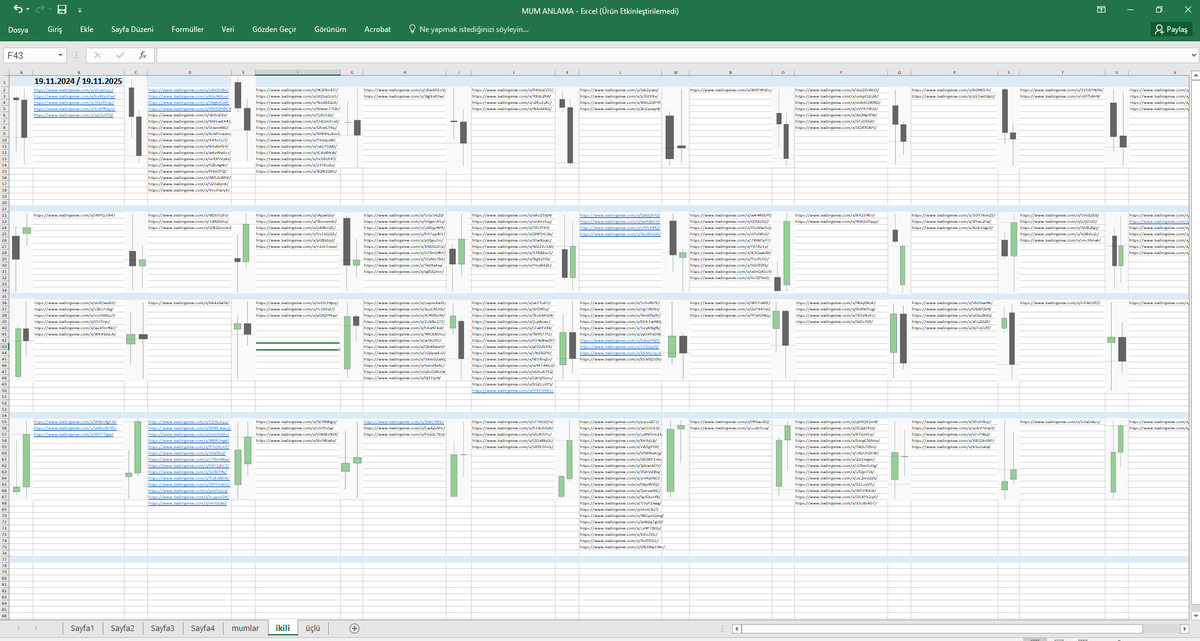
Task: Select the ikili sheet tab
Action: point(283,628)
